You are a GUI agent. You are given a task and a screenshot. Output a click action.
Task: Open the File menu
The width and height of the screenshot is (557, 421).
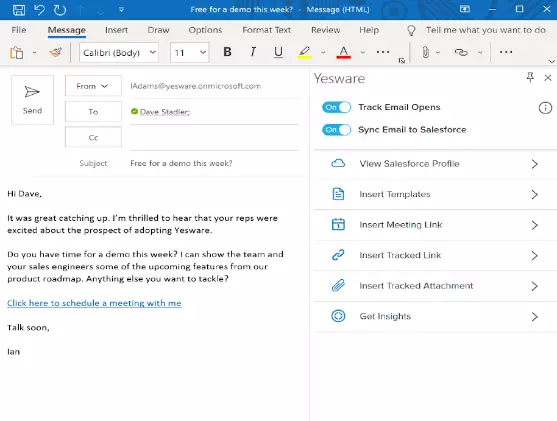coord(19,30)
